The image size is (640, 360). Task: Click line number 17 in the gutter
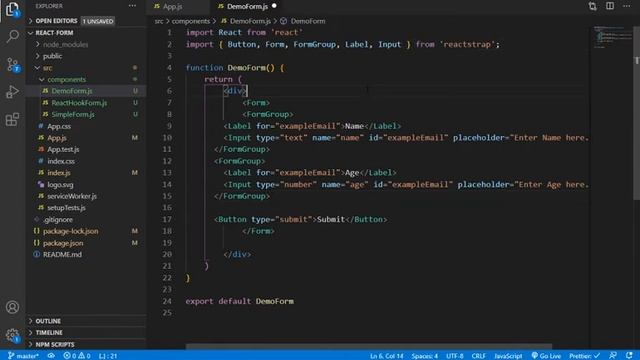(x=167, y=220)
